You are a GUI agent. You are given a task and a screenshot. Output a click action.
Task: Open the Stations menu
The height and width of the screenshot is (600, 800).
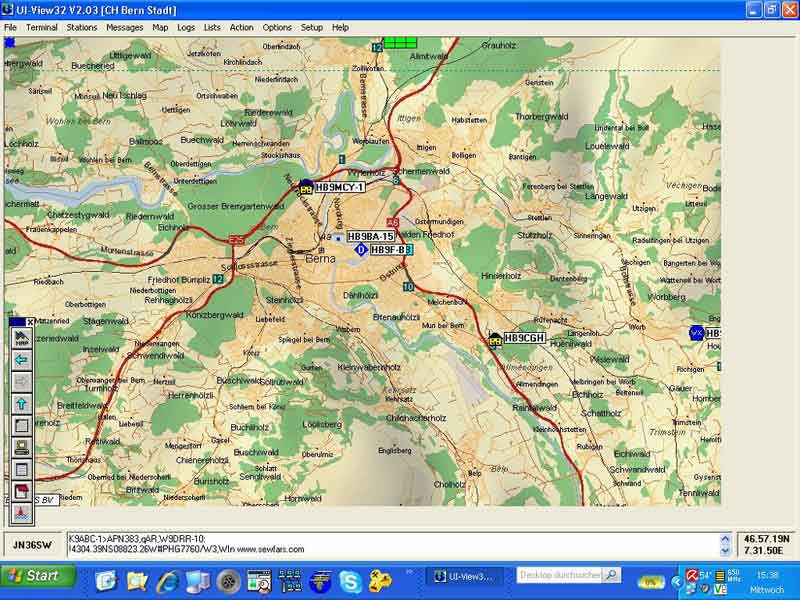click(x=82, y=28)
